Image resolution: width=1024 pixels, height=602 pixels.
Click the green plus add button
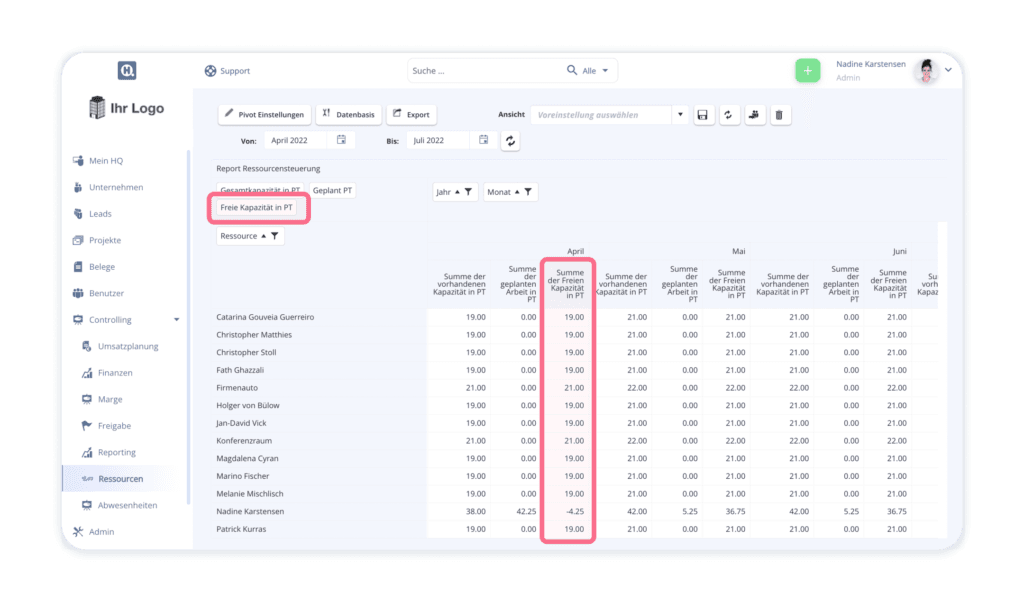(x=807, y=71)
